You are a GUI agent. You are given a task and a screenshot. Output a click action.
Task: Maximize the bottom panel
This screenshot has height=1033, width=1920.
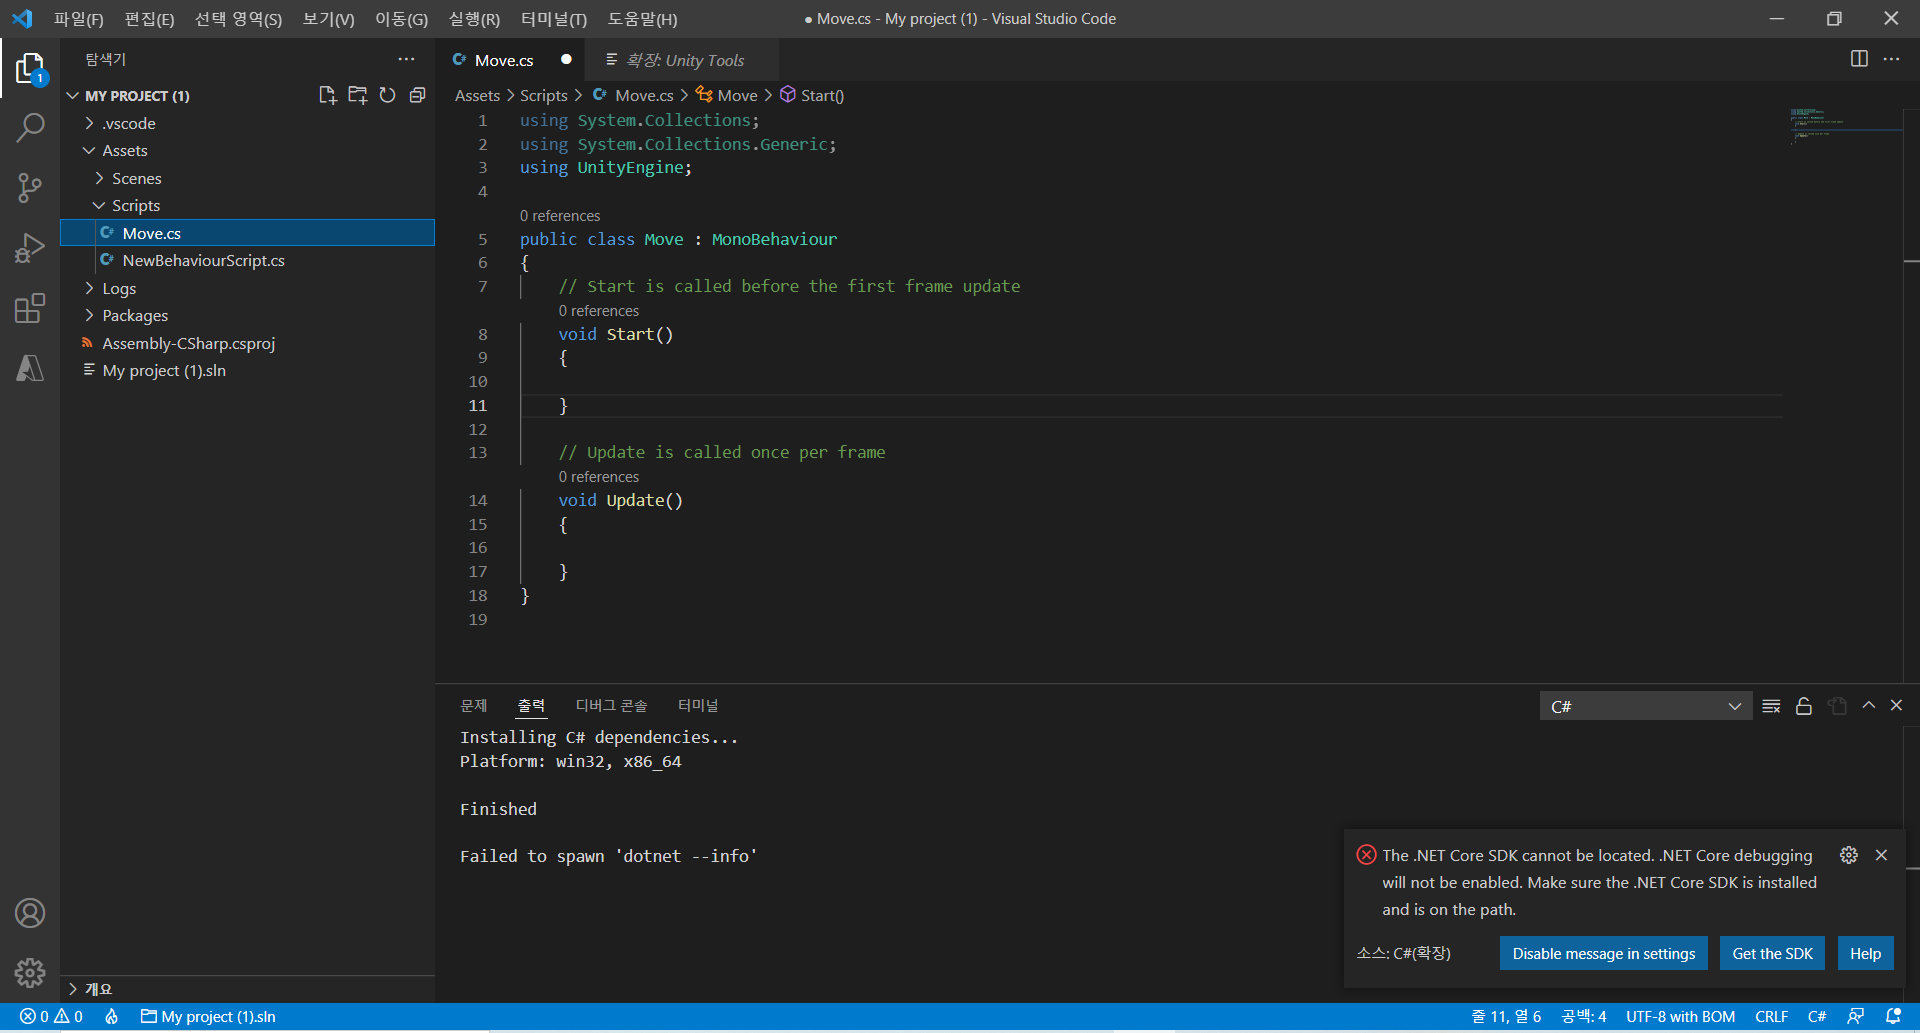1868,705
